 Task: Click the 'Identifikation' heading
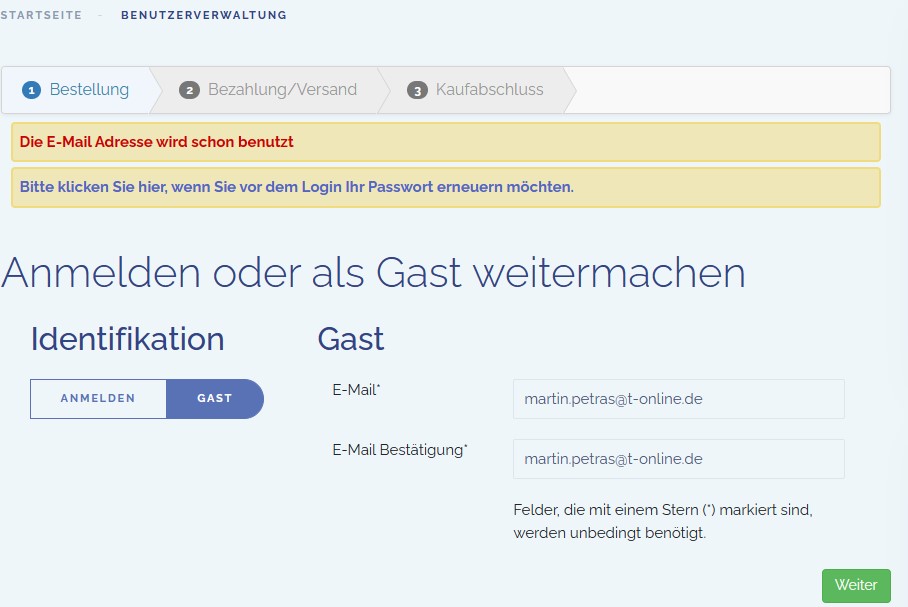[127, 339]
